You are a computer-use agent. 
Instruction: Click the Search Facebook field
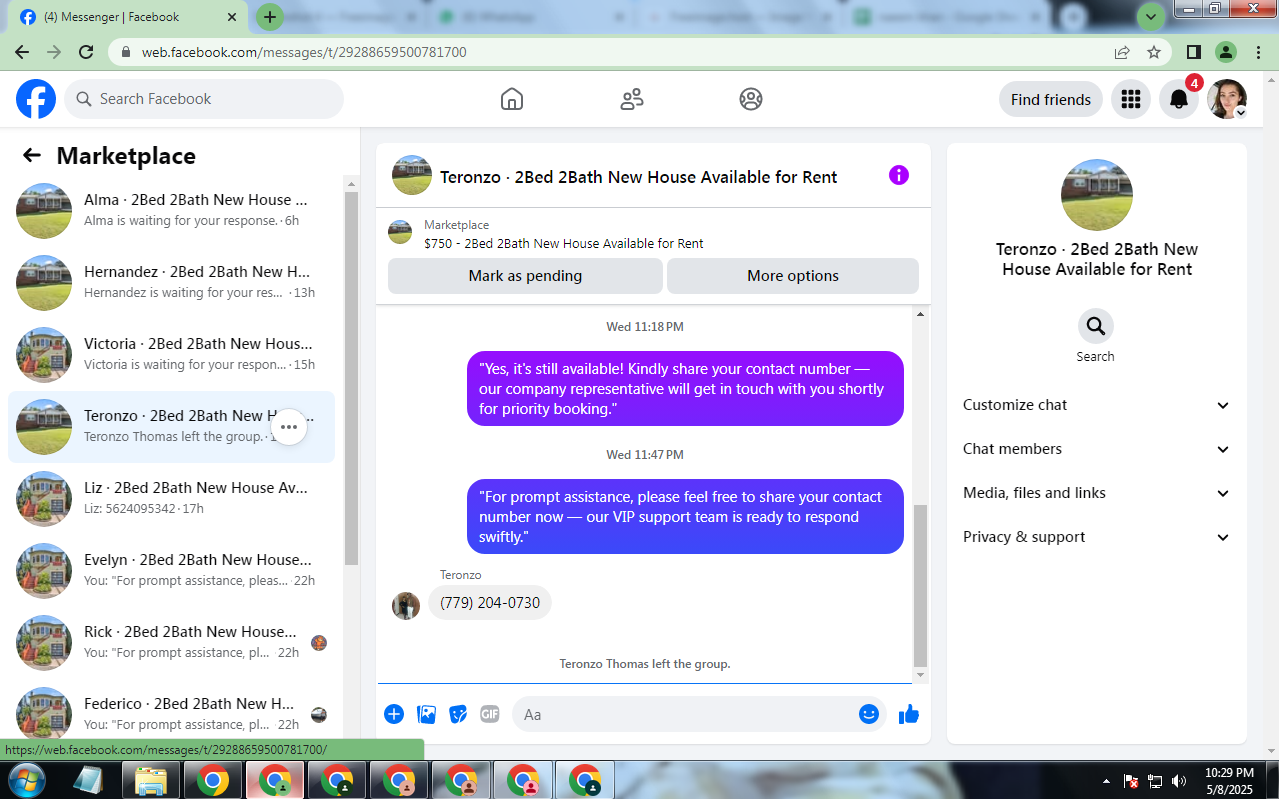click(x=204, y=99)
